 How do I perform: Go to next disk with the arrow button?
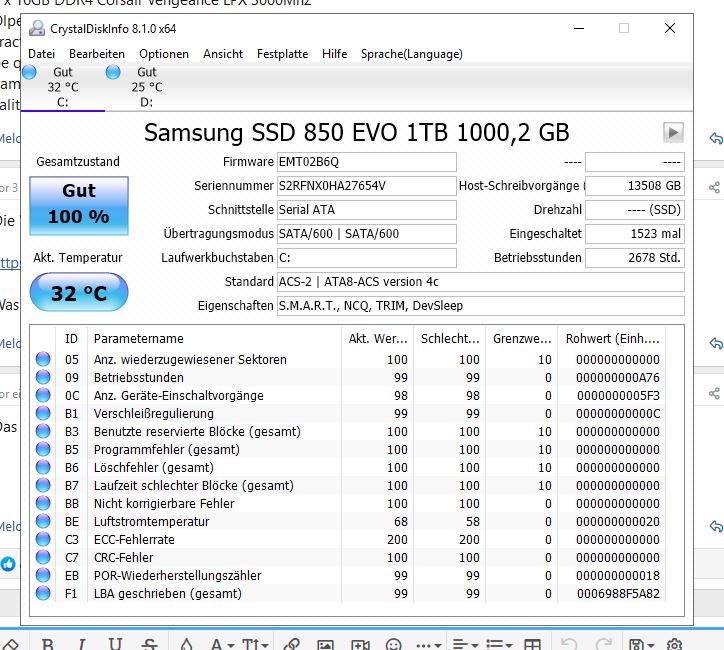(673, 133)
